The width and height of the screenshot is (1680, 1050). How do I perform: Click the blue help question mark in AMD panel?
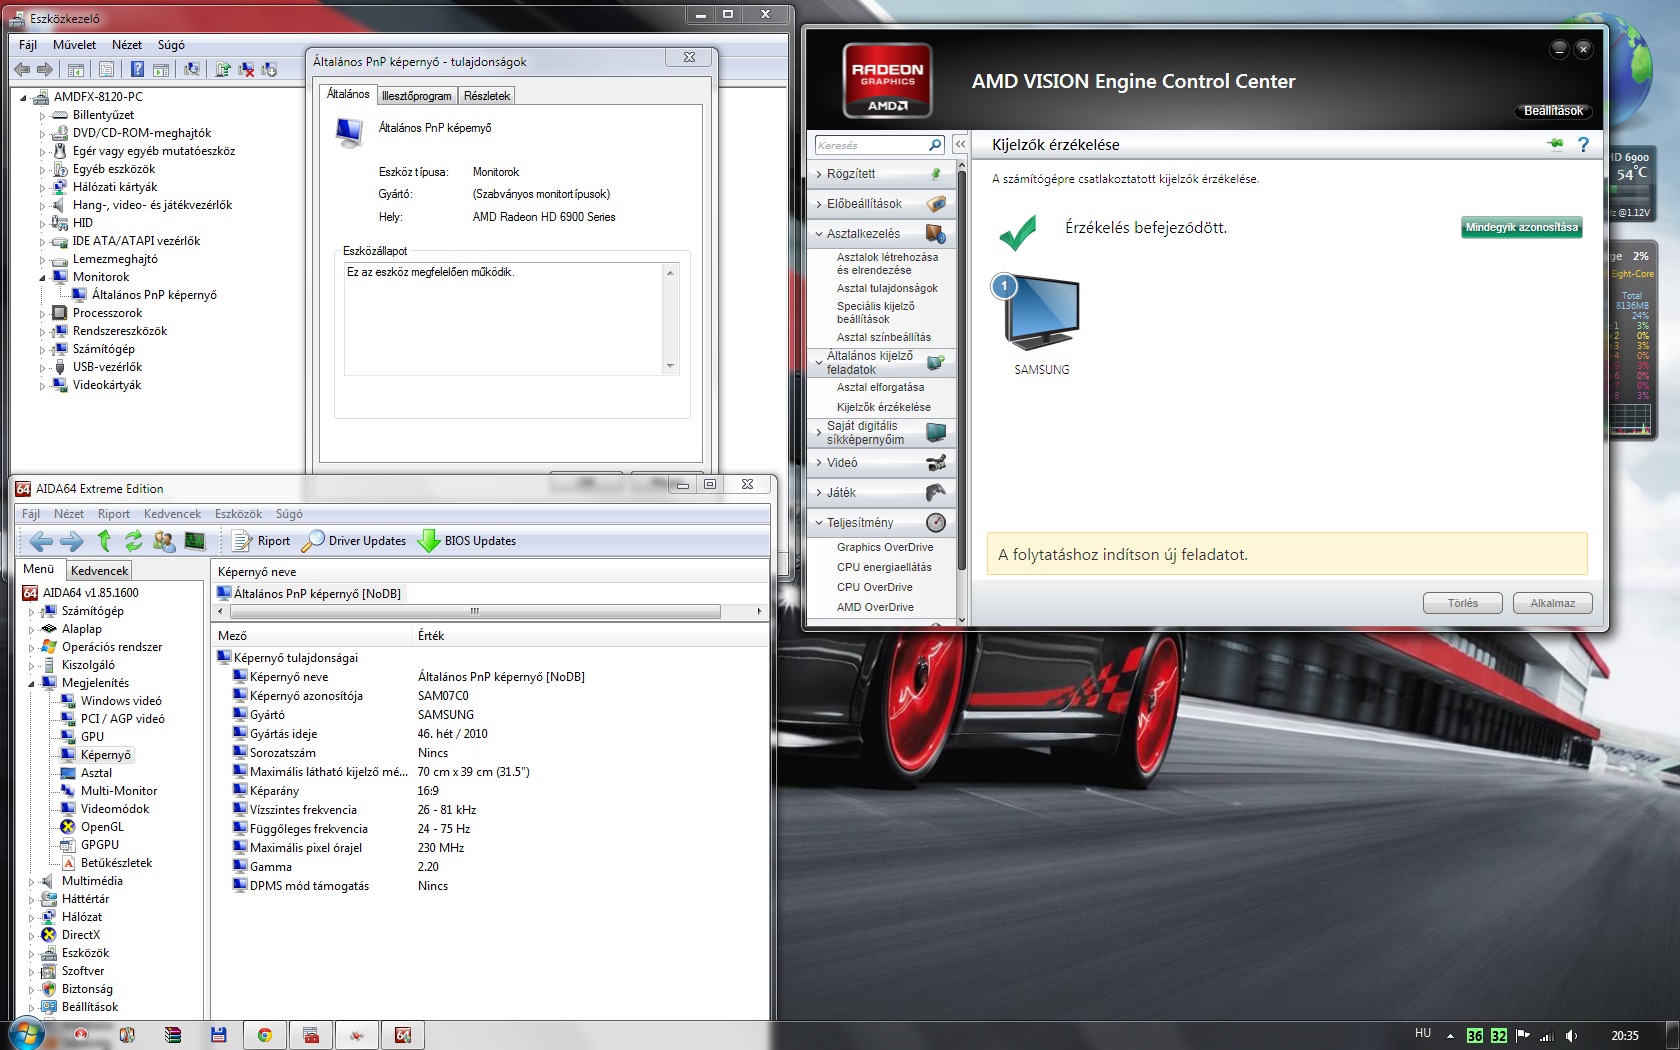(1583, 145)
